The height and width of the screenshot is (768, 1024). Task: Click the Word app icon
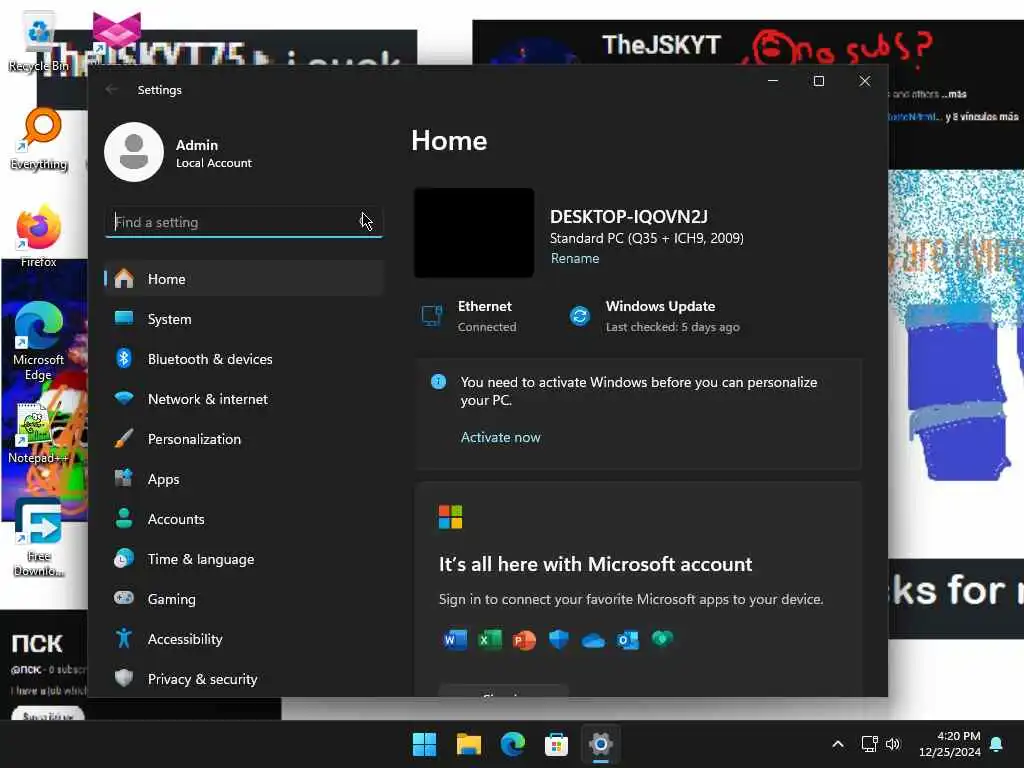point(455,639)
